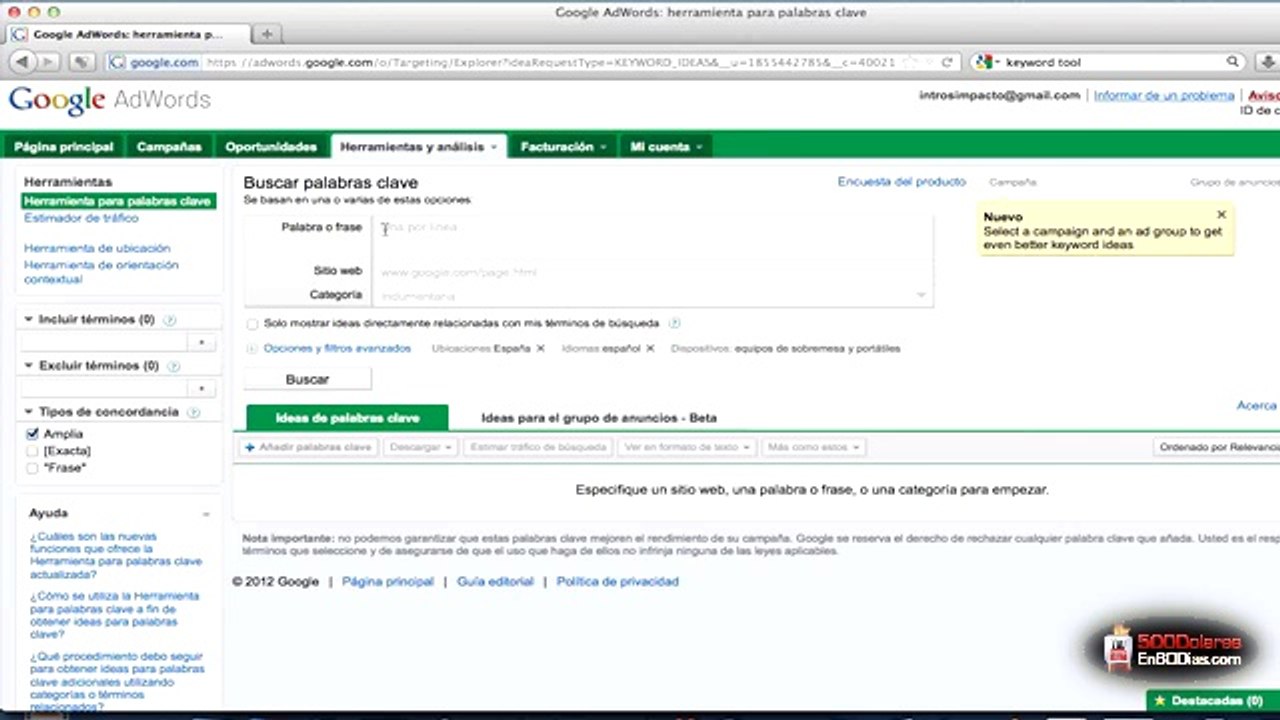
Task: Open help icon next to Tipos de concordancia
Action: [x=193, y=412]
